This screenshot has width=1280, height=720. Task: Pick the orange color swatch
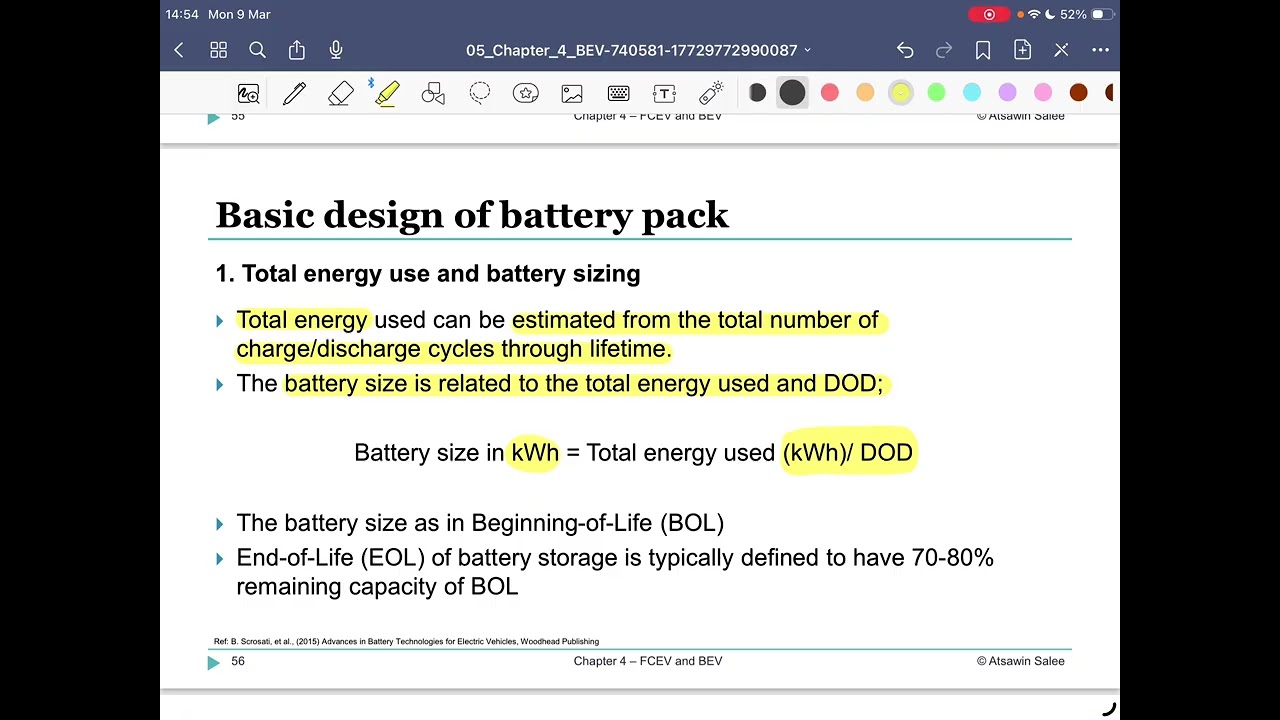click(x=865, y=93)
